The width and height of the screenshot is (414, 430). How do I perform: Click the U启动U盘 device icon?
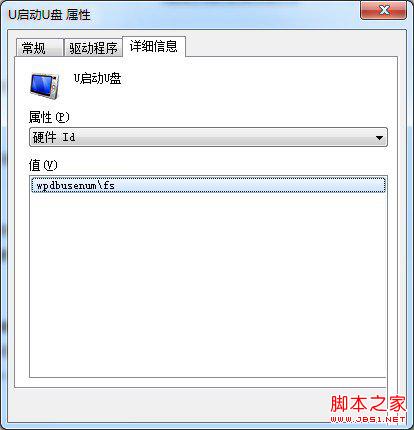tap(45, 86)
